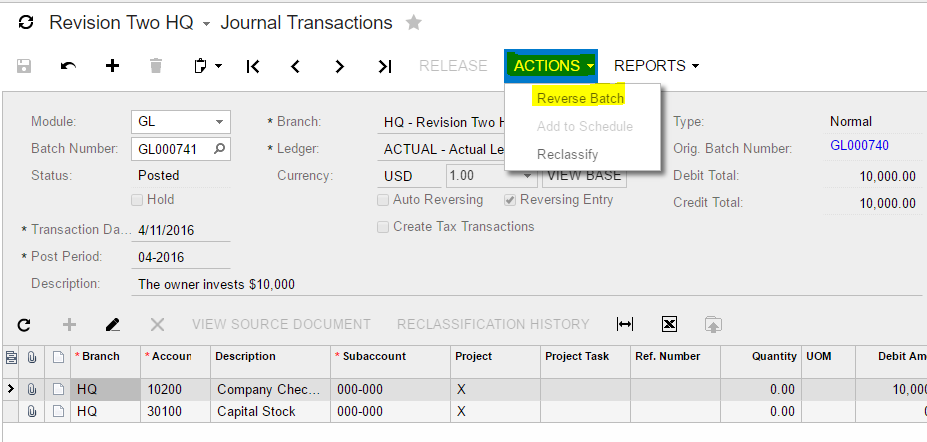The height and width of the screenshot is (442, 927).
Task: Choose Reclassify from Actions menu
Action: [x=568, y=155]
